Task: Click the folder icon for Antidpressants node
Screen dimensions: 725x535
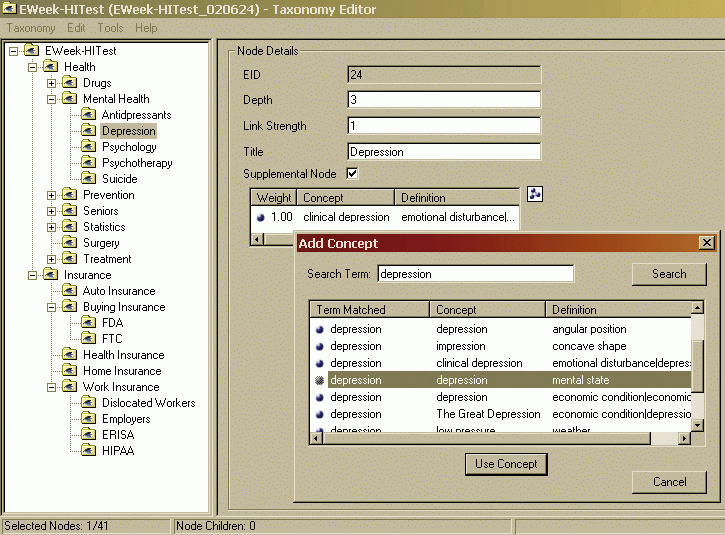Action: pos(89,115)
